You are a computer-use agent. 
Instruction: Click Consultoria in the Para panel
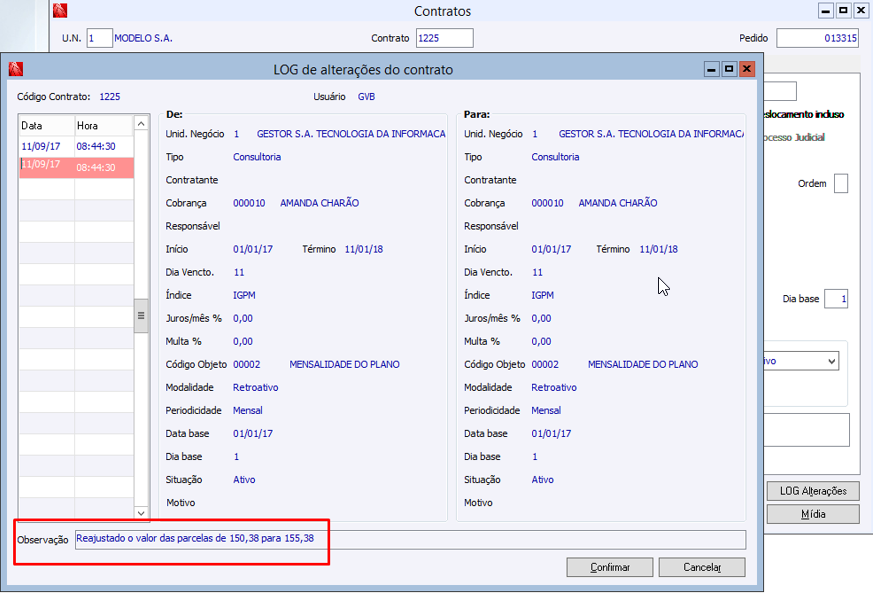tap(555, 157)
